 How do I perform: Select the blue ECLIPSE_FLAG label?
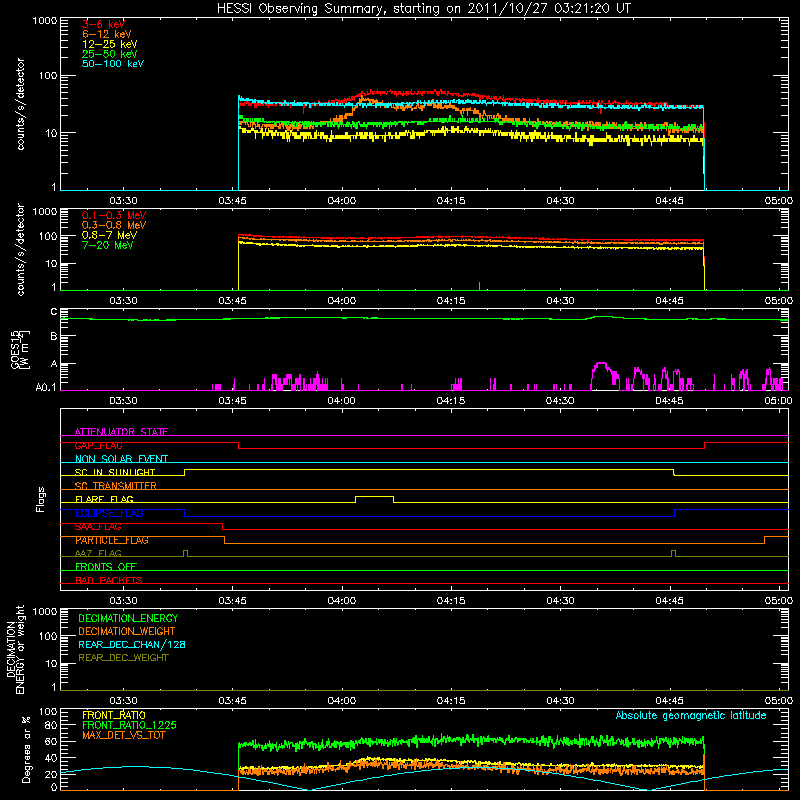[x=109, y=513]
